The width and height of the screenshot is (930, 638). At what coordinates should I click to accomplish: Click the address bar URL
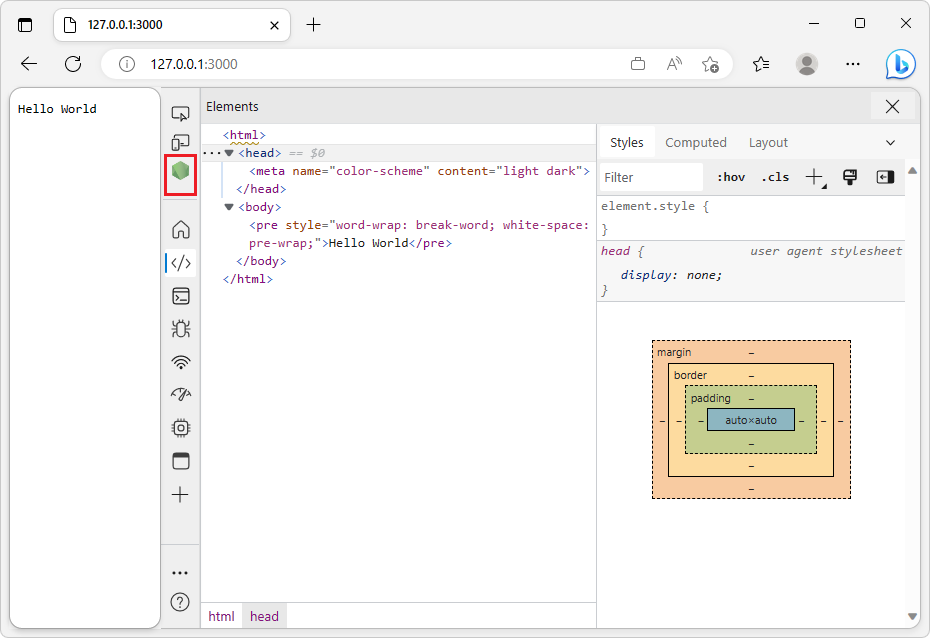tap(194, 64)
